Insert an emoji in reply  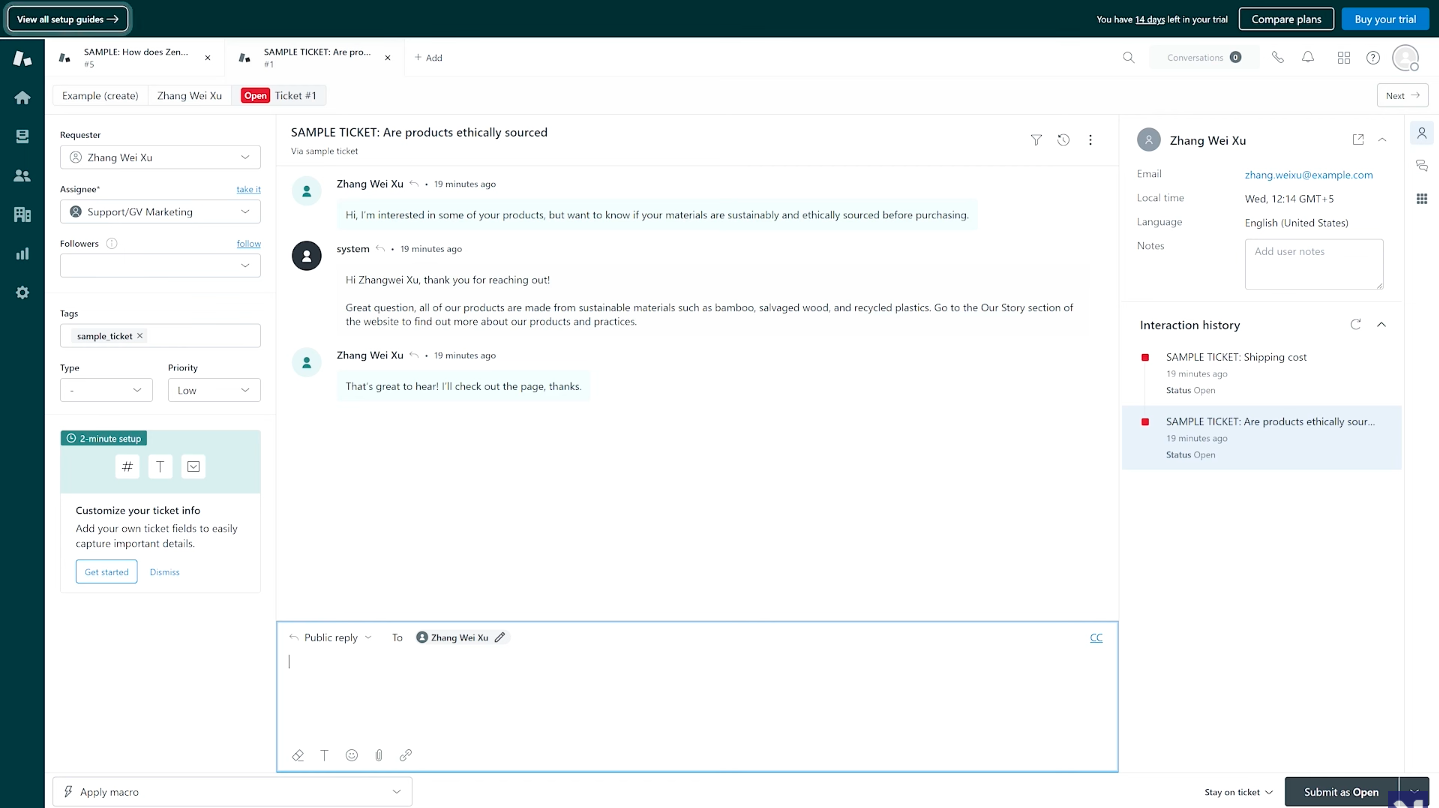tap(352, 756)
